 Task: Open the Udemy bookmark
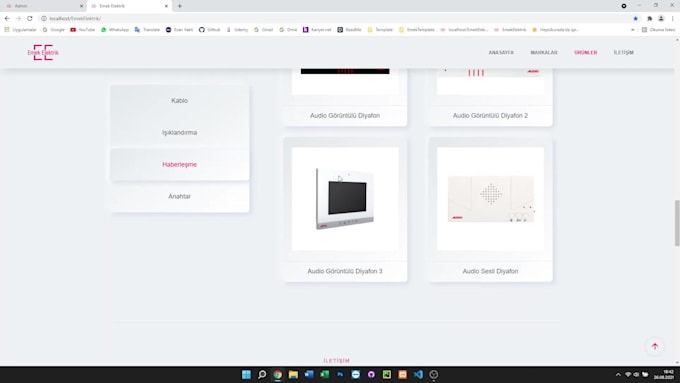coord(237,30)
